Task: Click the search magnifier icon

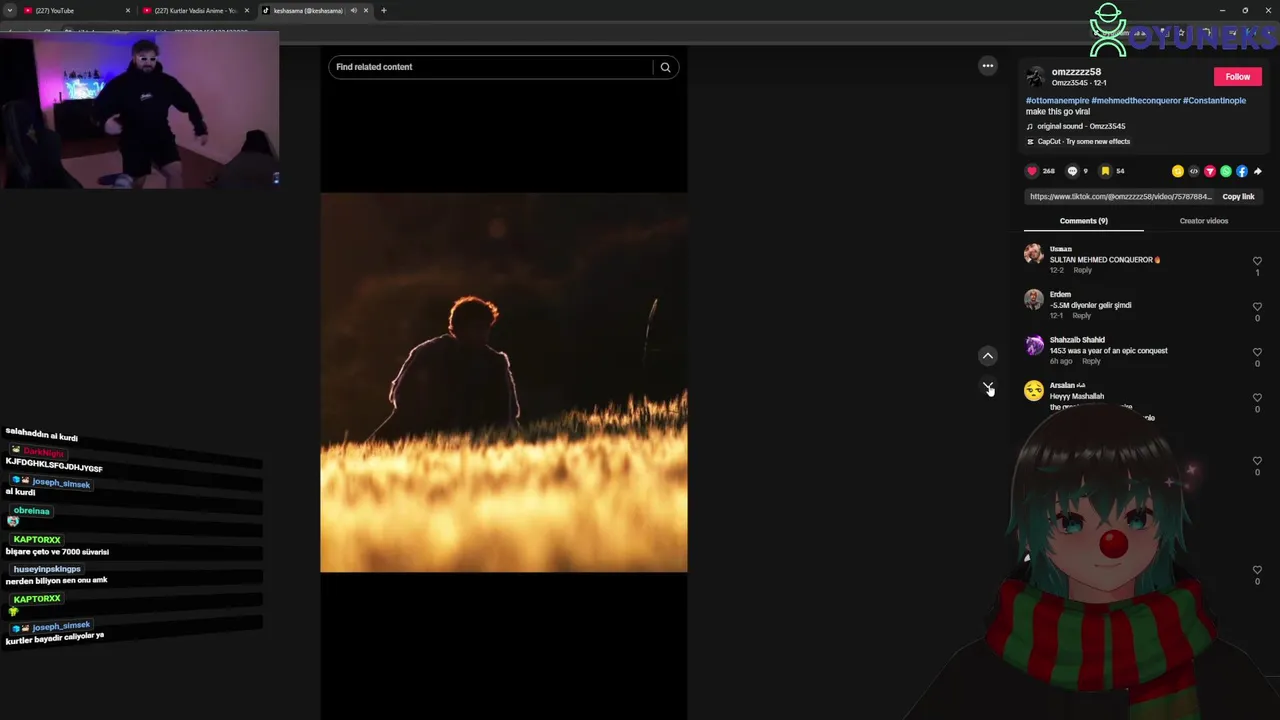Action: (x=665, y=67)
